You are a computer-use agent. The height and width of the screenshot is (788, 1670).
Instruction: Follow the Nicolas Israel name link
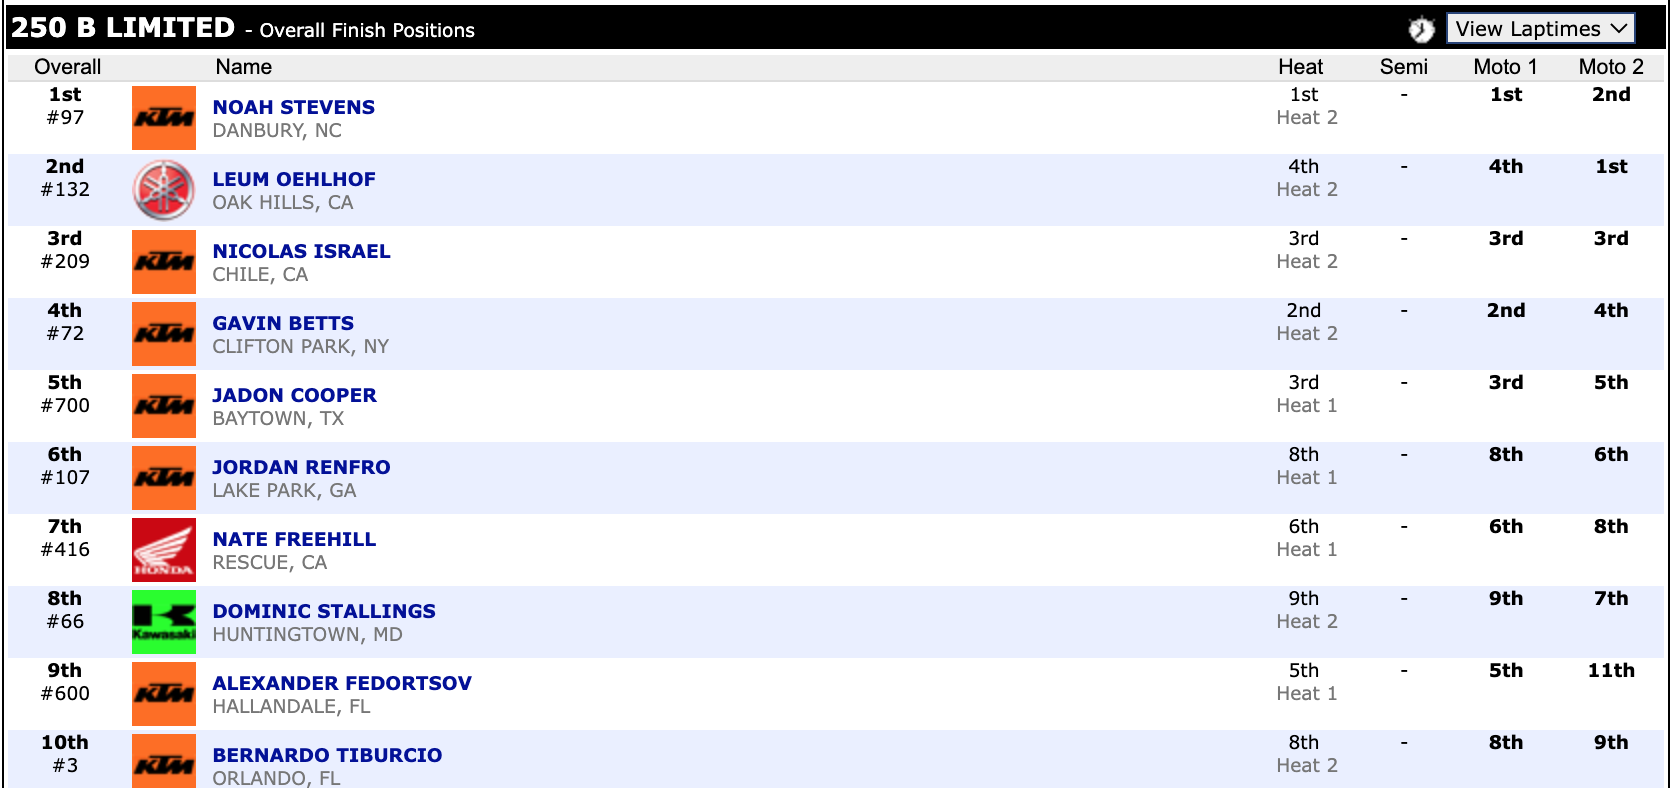click(x=301, y=251)
